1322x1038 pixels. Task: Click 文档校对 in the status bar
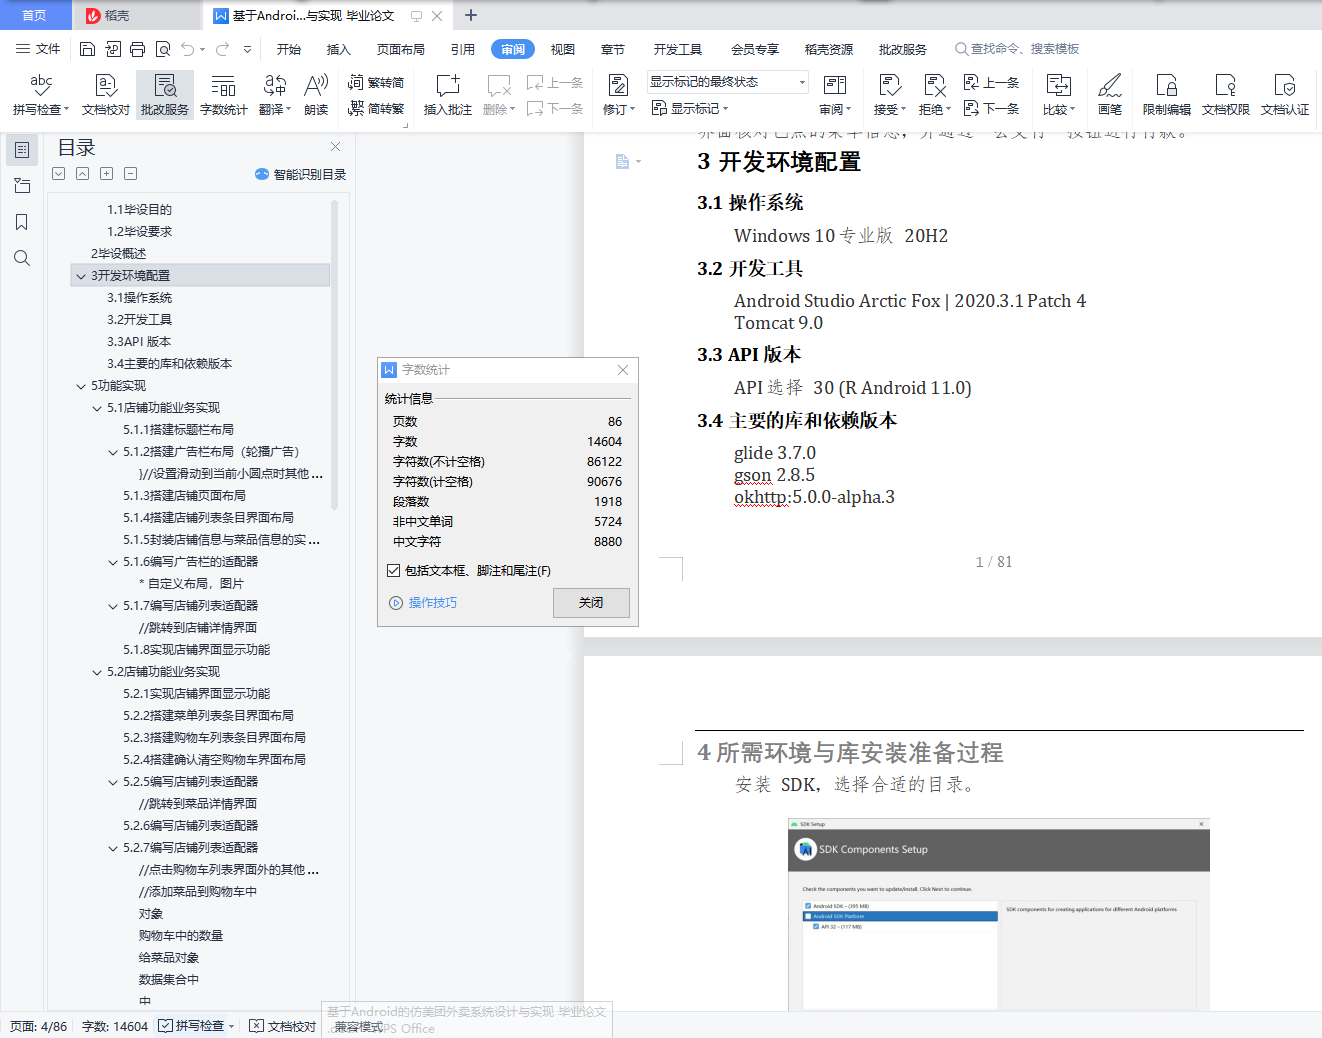pyautogui.click(x=283, y=1026)
